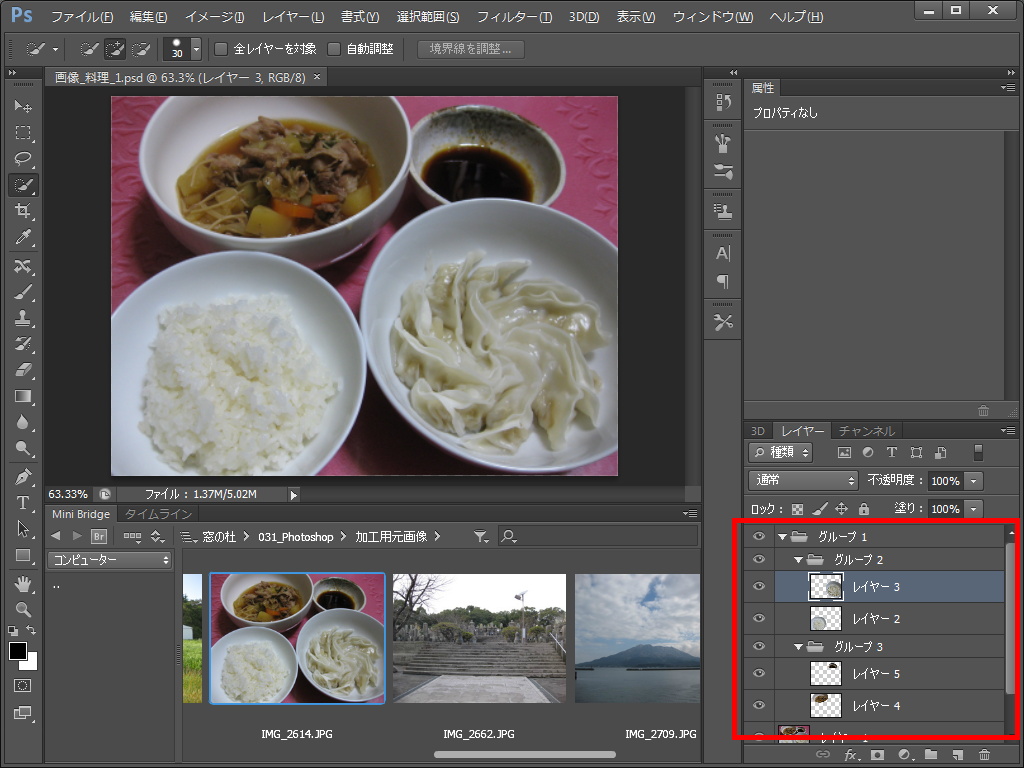
Task: Select the Brush tool
Action: coord(23,292)
